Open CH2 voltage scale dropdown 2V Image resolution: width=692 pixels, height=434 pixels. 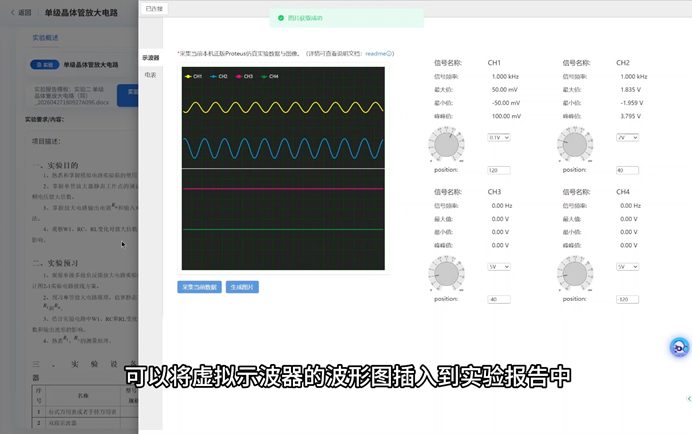pyautogui.click(x=627, y=138)
